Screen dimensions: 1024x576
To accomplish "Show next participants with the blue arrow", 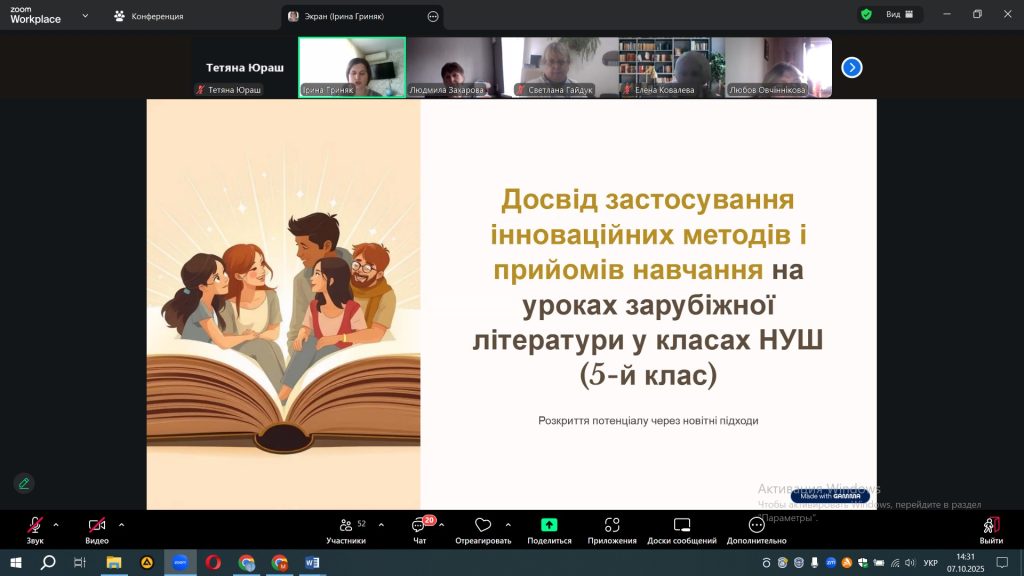I will 852,67.
